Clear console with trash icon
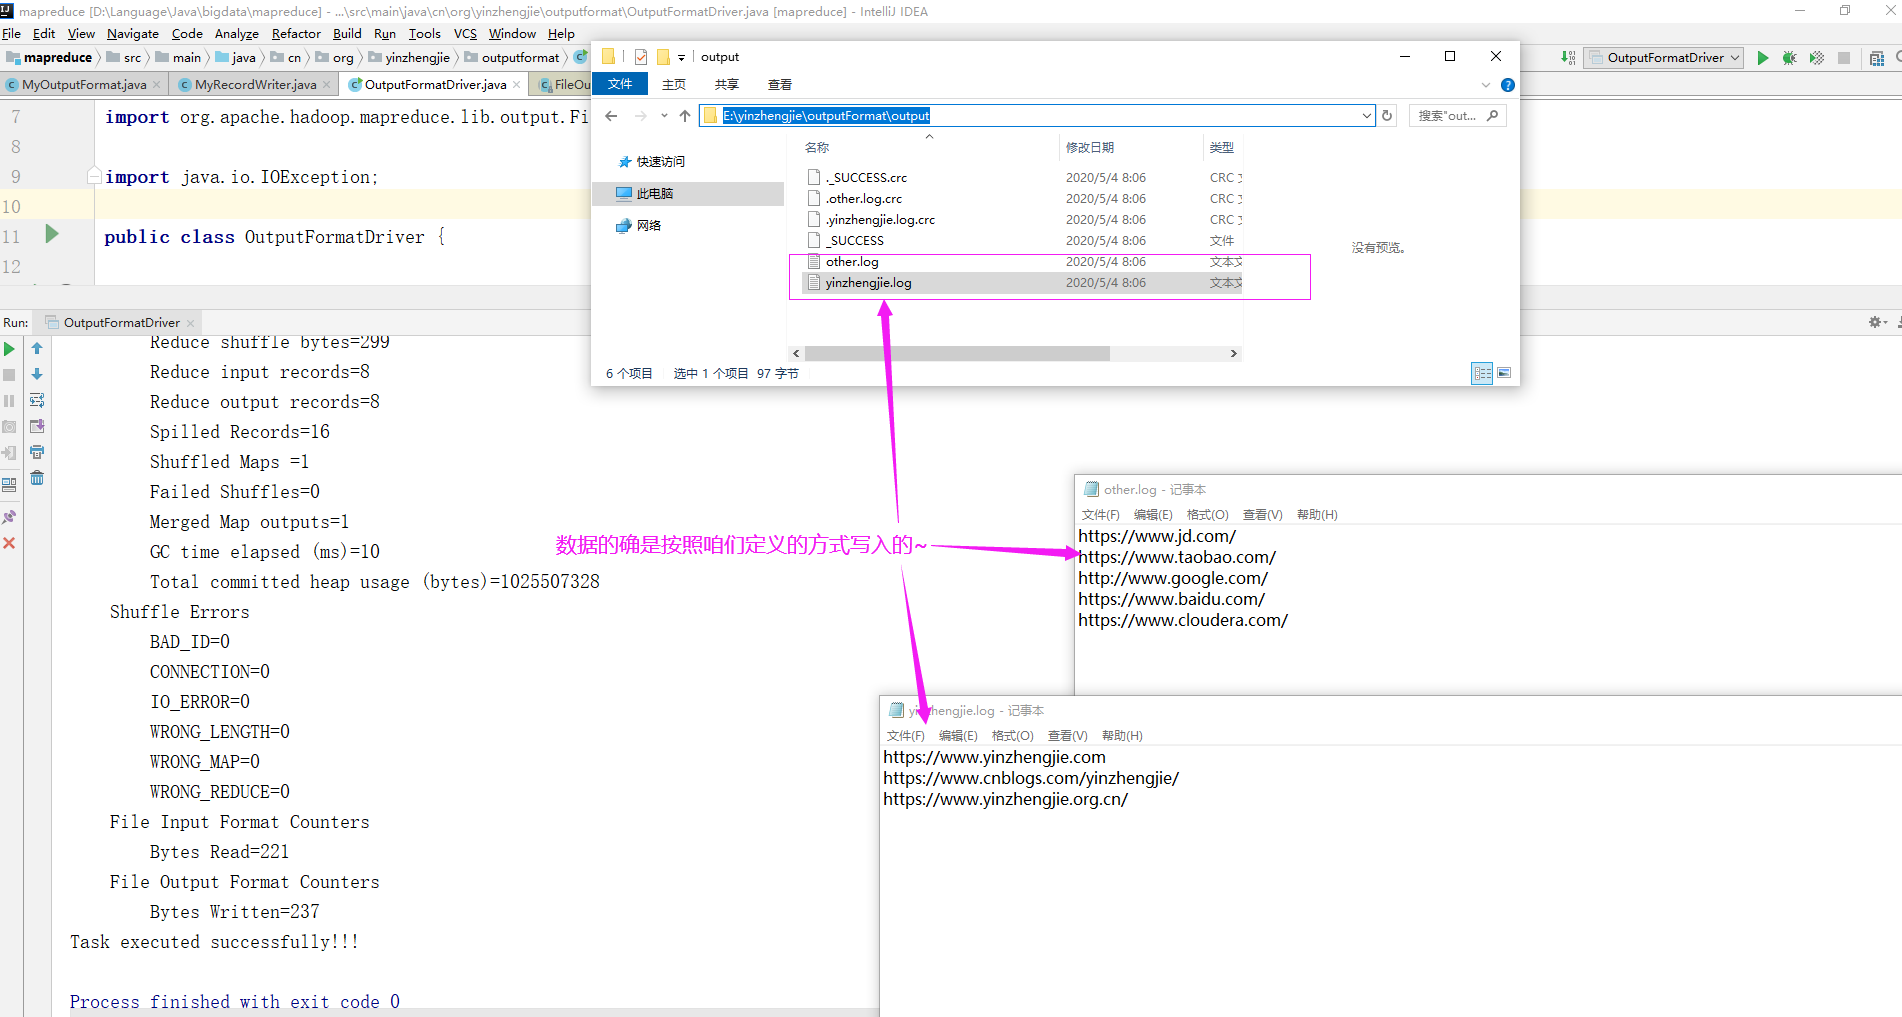 pos(37,479)
